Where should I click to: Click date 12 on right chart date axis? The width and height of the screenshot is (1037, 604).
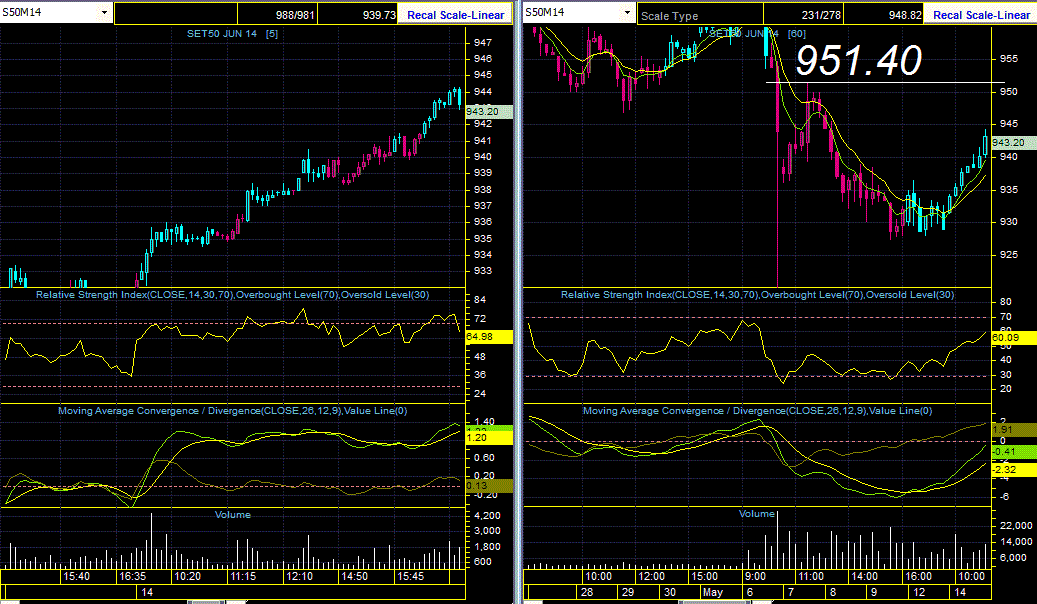[919, 592]
